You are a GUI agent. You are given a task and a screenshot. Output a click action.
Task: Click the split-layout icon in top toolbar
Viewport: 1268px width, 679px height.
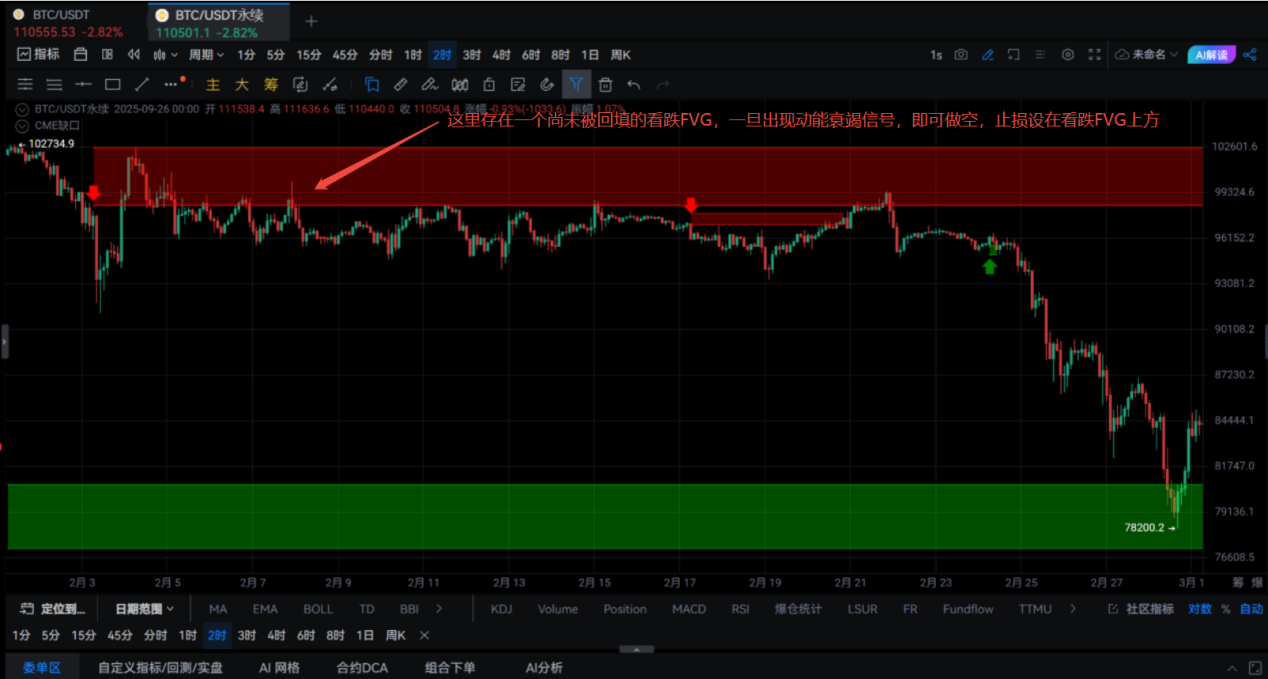(x=107, y=55)
